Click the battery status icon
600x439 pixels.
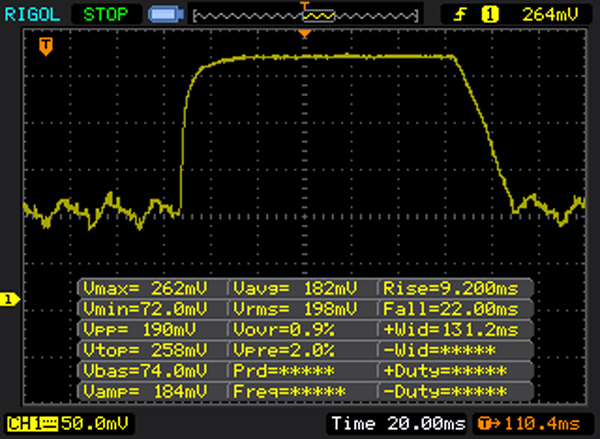tap(166, 15)
